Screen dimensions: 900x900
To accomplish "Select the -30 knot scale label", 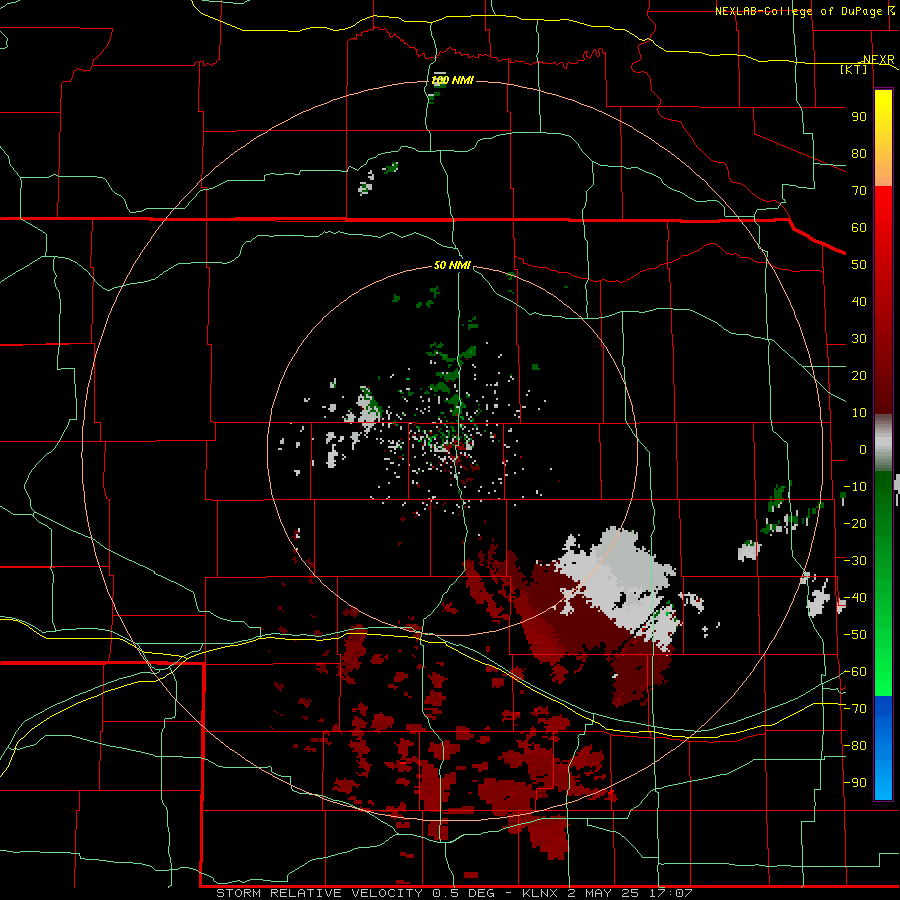I will [855, 561].
